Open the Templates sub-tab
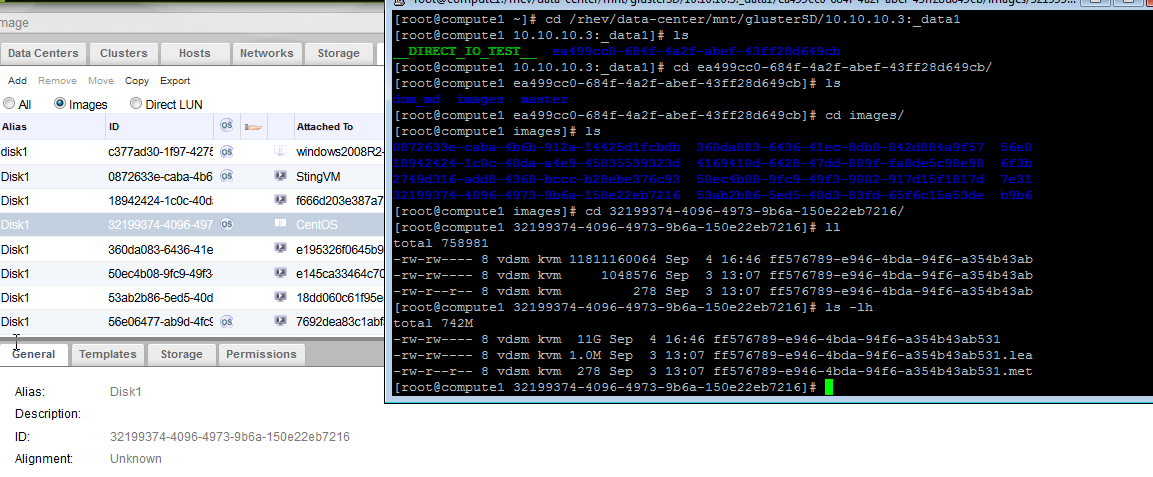 tap(108, 354)
